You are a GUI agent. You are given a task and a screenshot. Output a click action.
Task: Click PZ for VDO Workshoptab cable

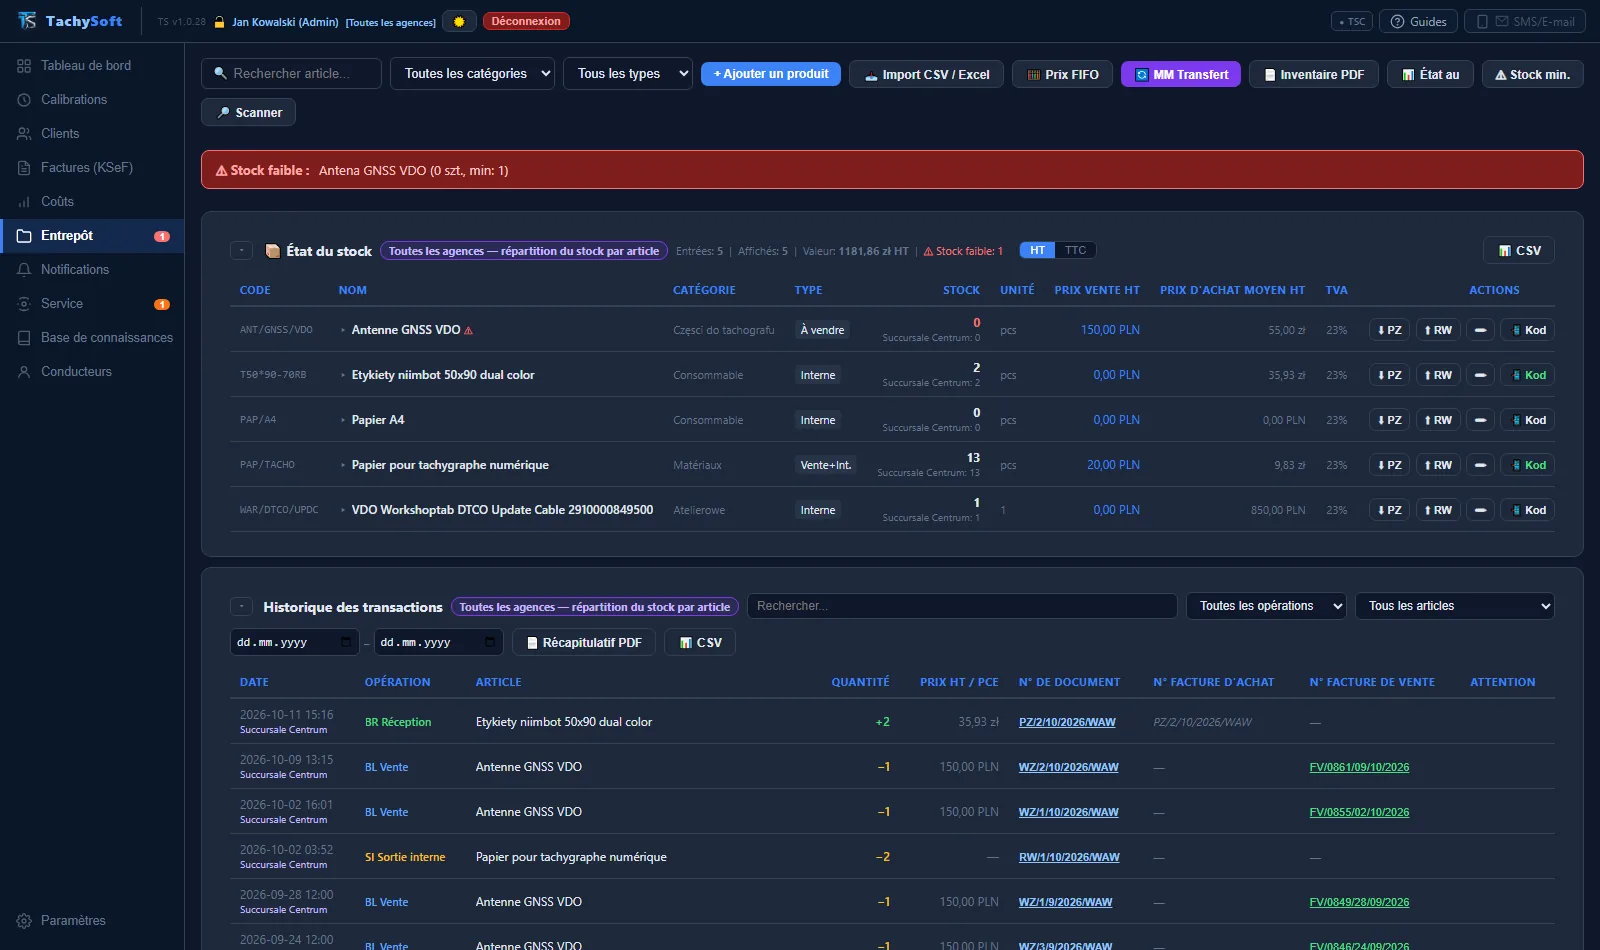point(1389,510)
